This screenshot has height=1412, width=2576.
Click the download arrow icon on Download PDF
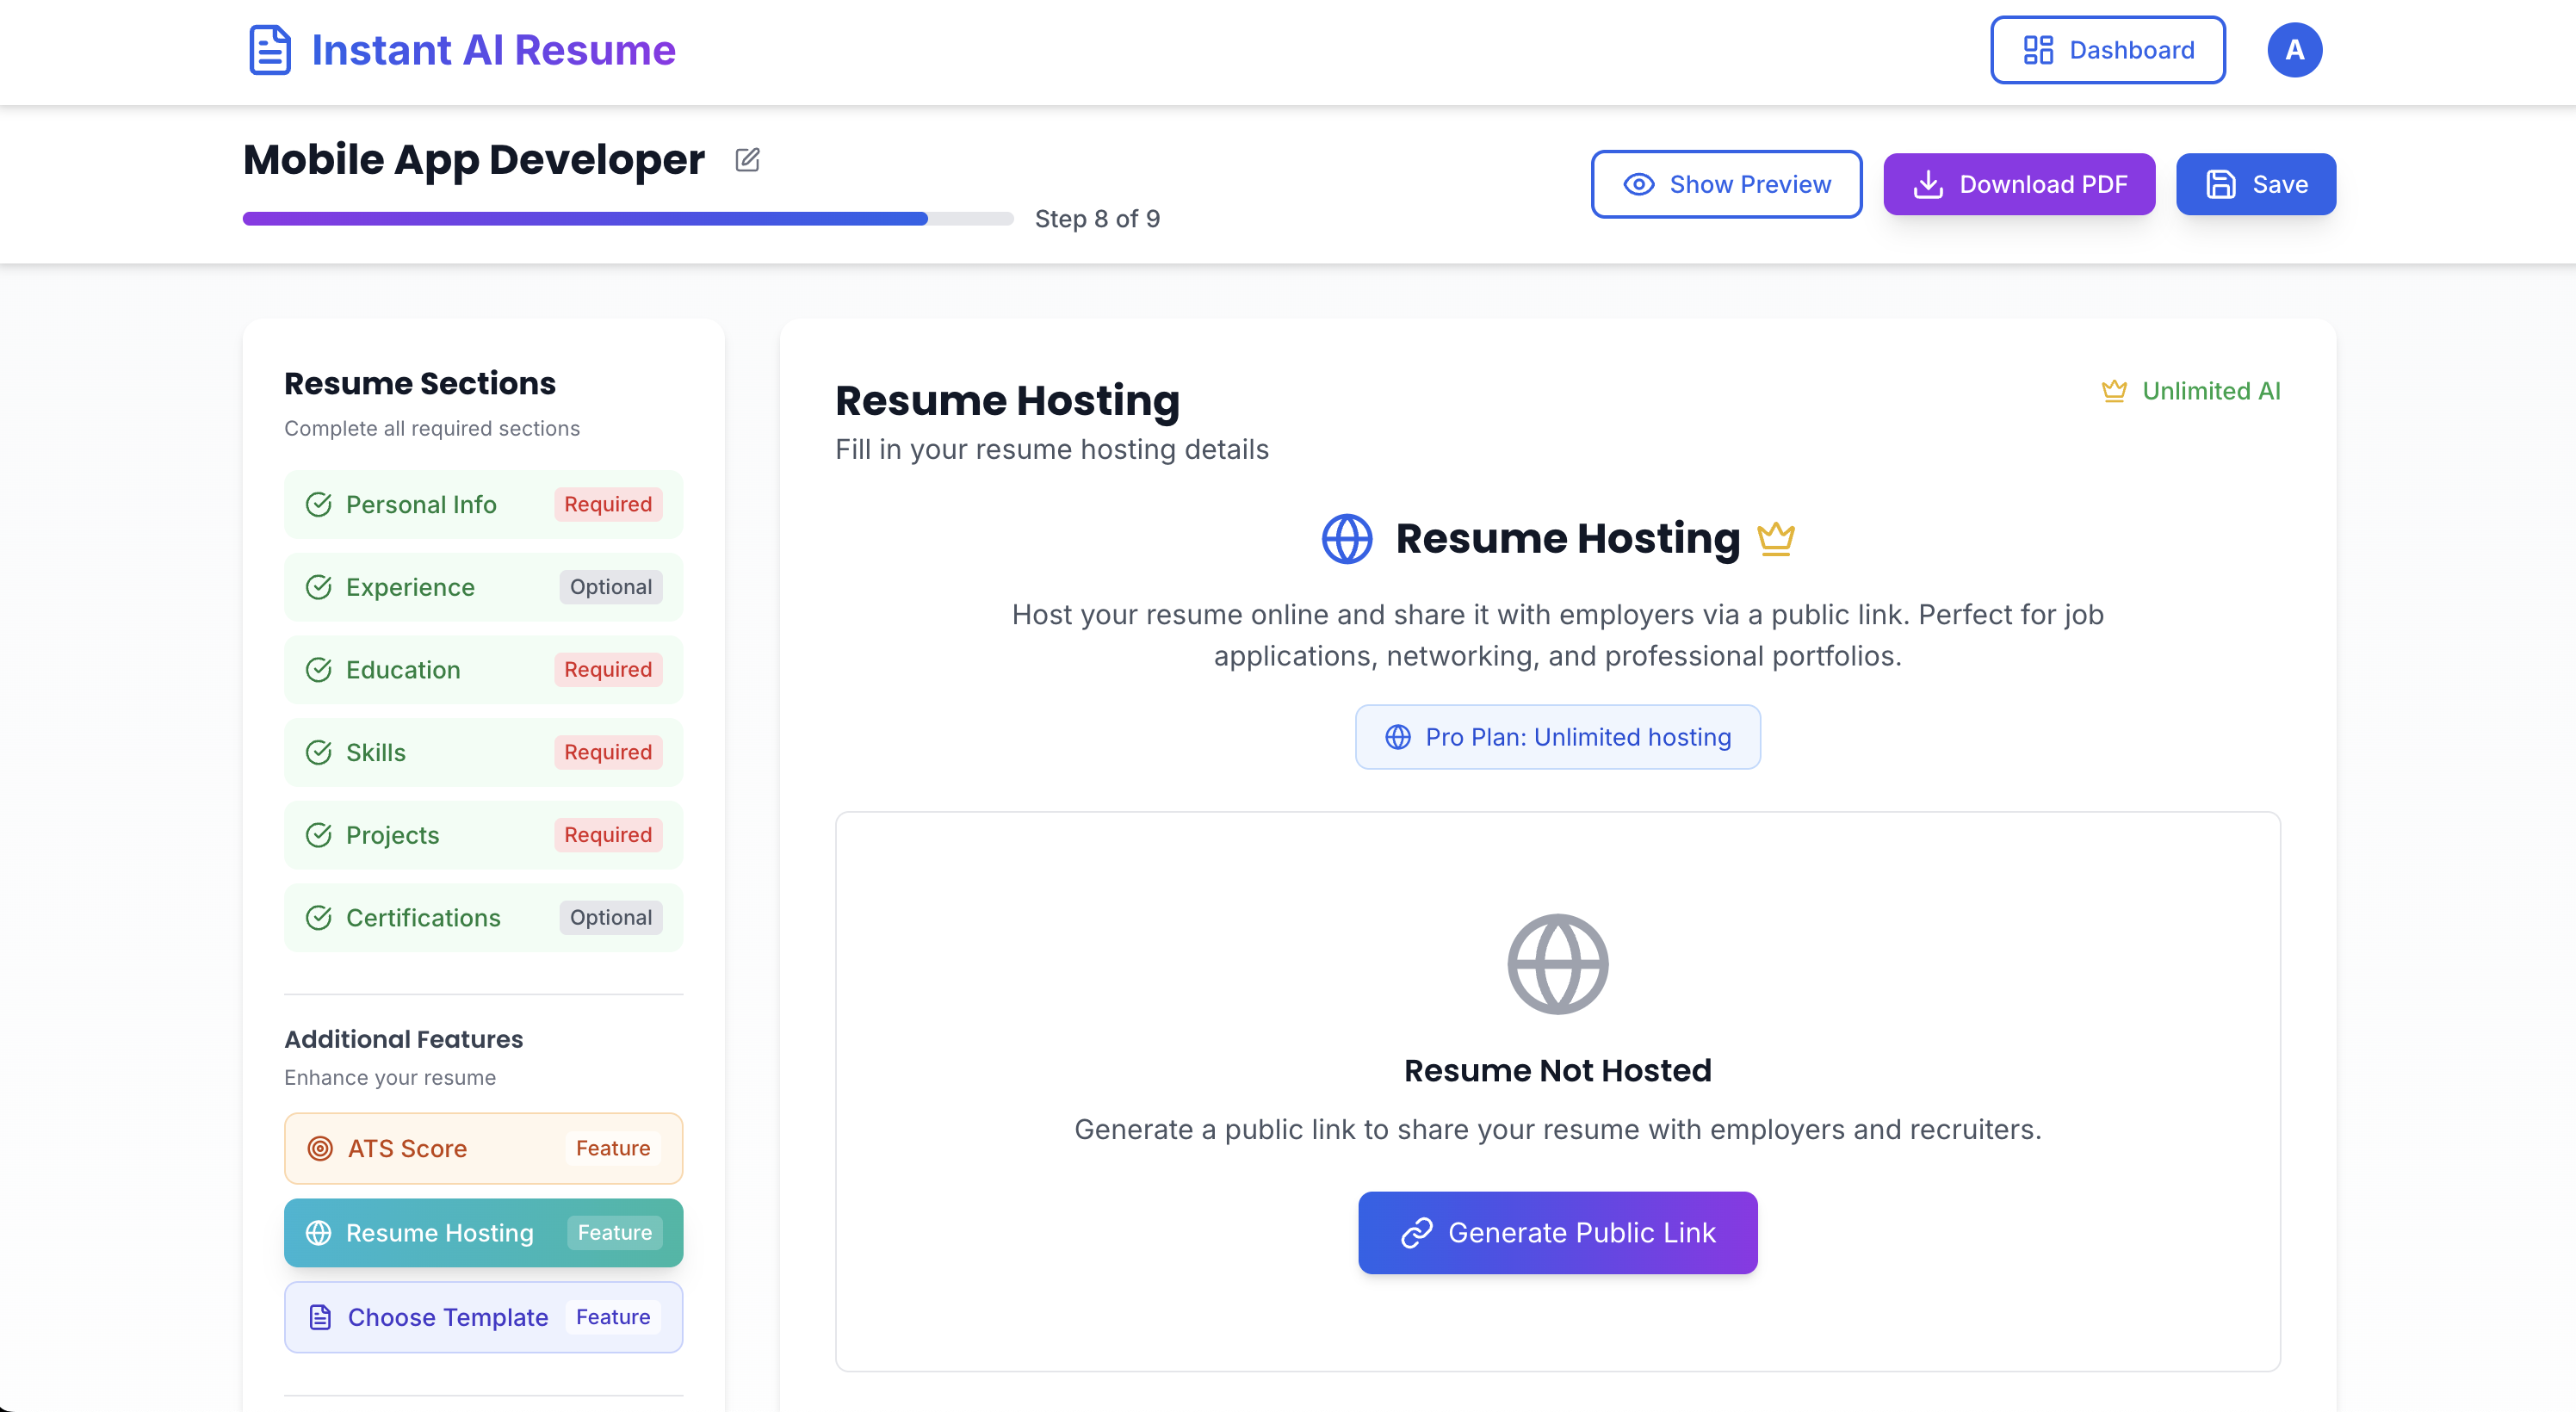(x=1927, y=184)
